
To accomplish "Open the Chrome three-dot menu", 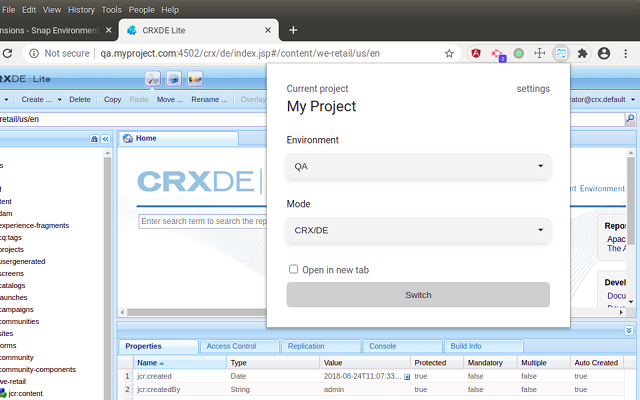I will pos(625,53).
